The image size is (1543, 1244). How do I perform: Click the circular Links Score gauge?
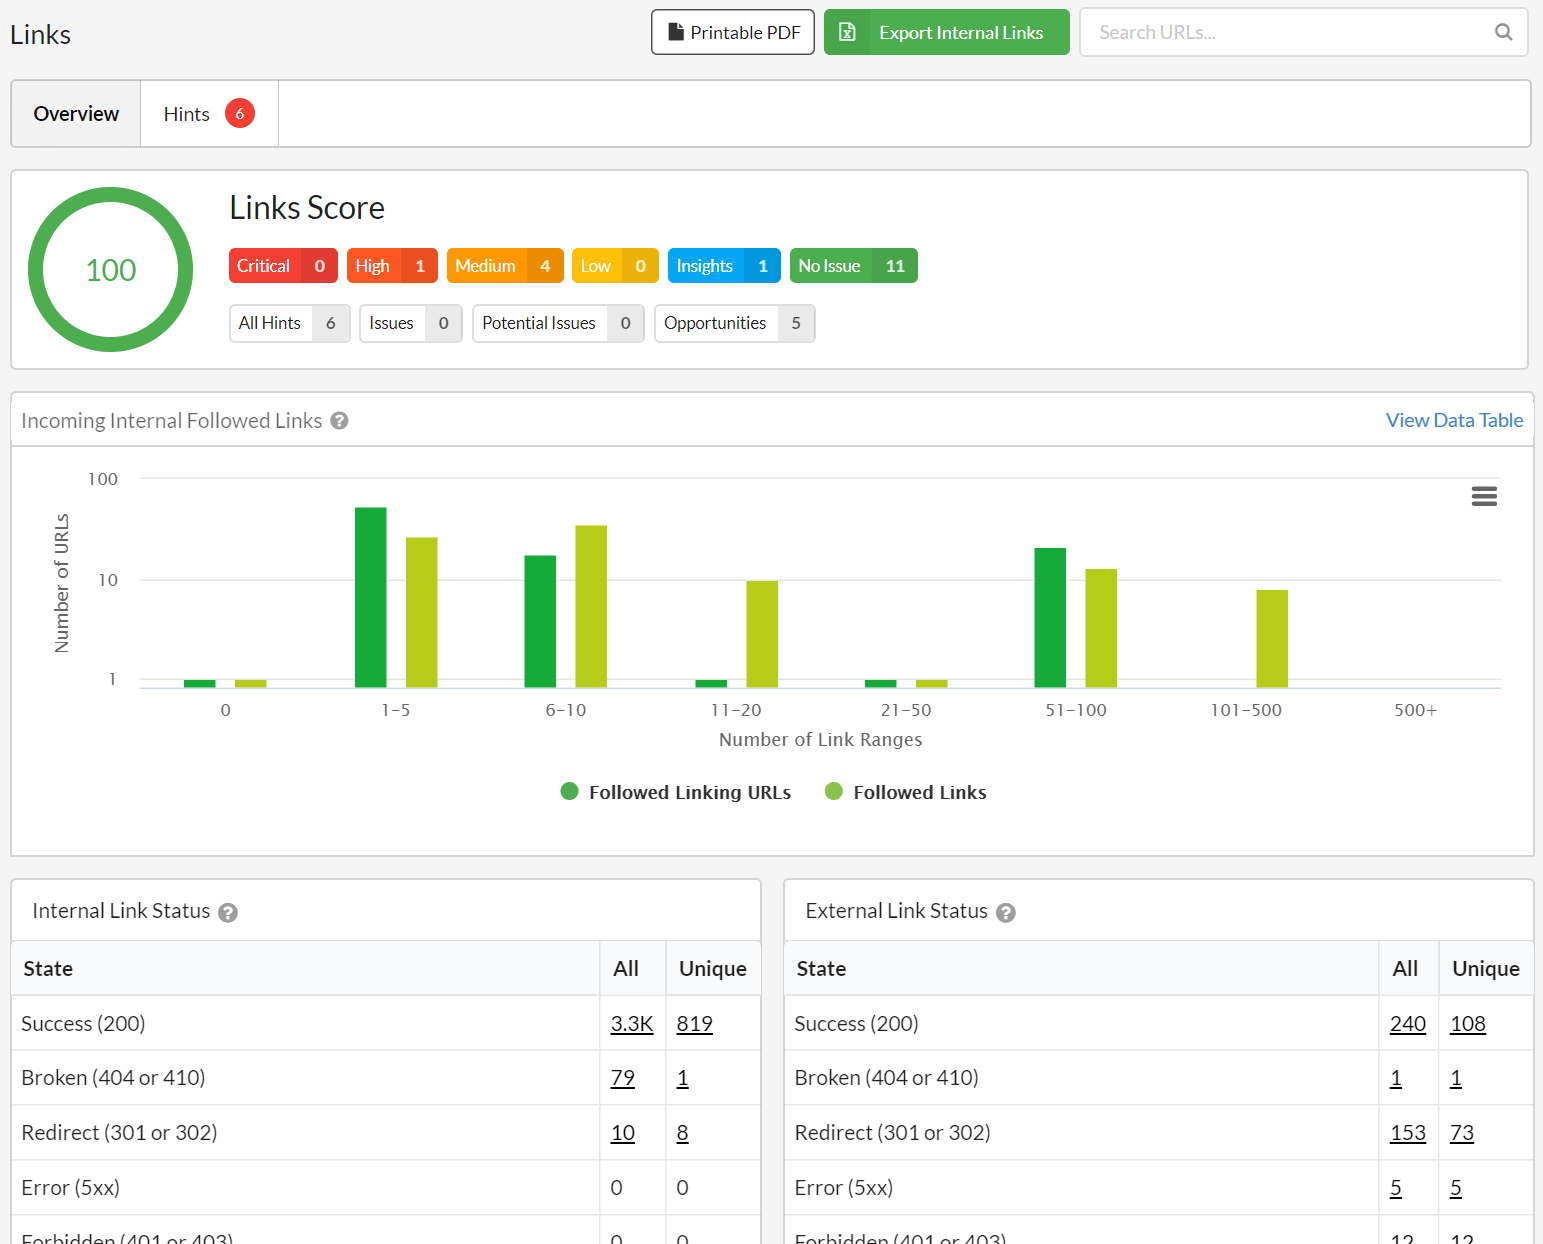pos(111,270)
